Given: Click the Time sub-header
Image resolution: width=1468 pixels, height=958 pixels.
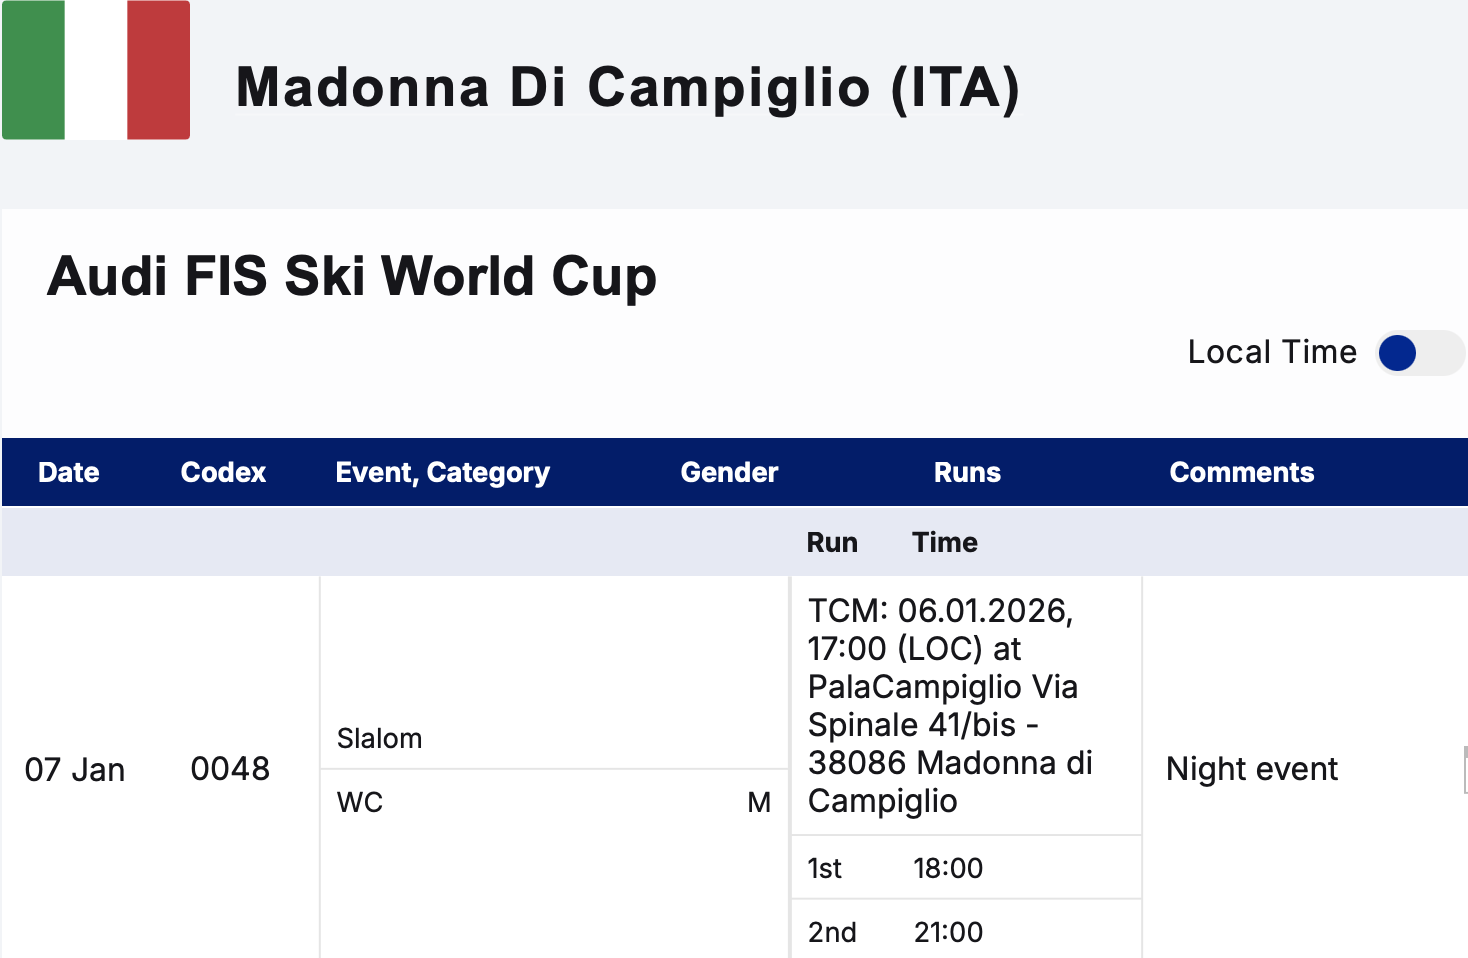Looking at the screenshot, I should point(944,543).
